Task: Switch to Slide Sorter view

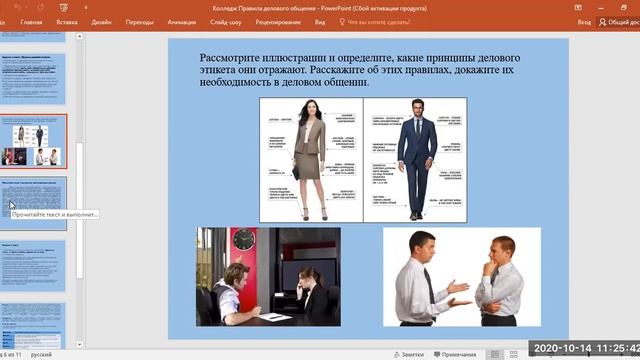Action: (x=513, y=355)
